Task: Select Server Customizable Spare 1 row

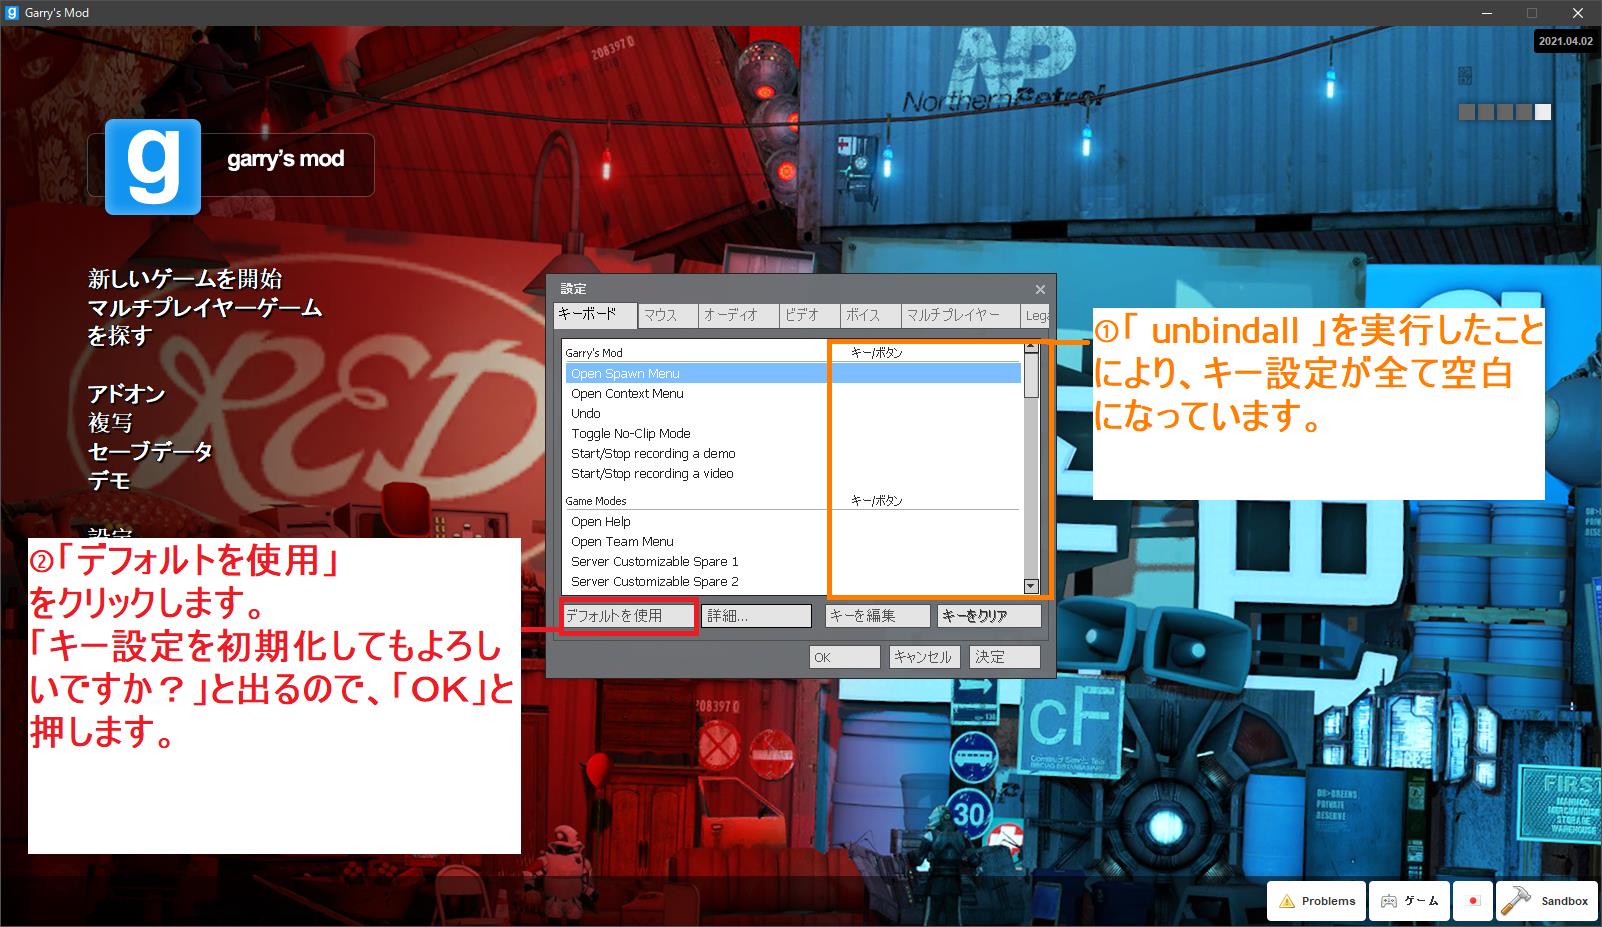Action: [793, 561]
